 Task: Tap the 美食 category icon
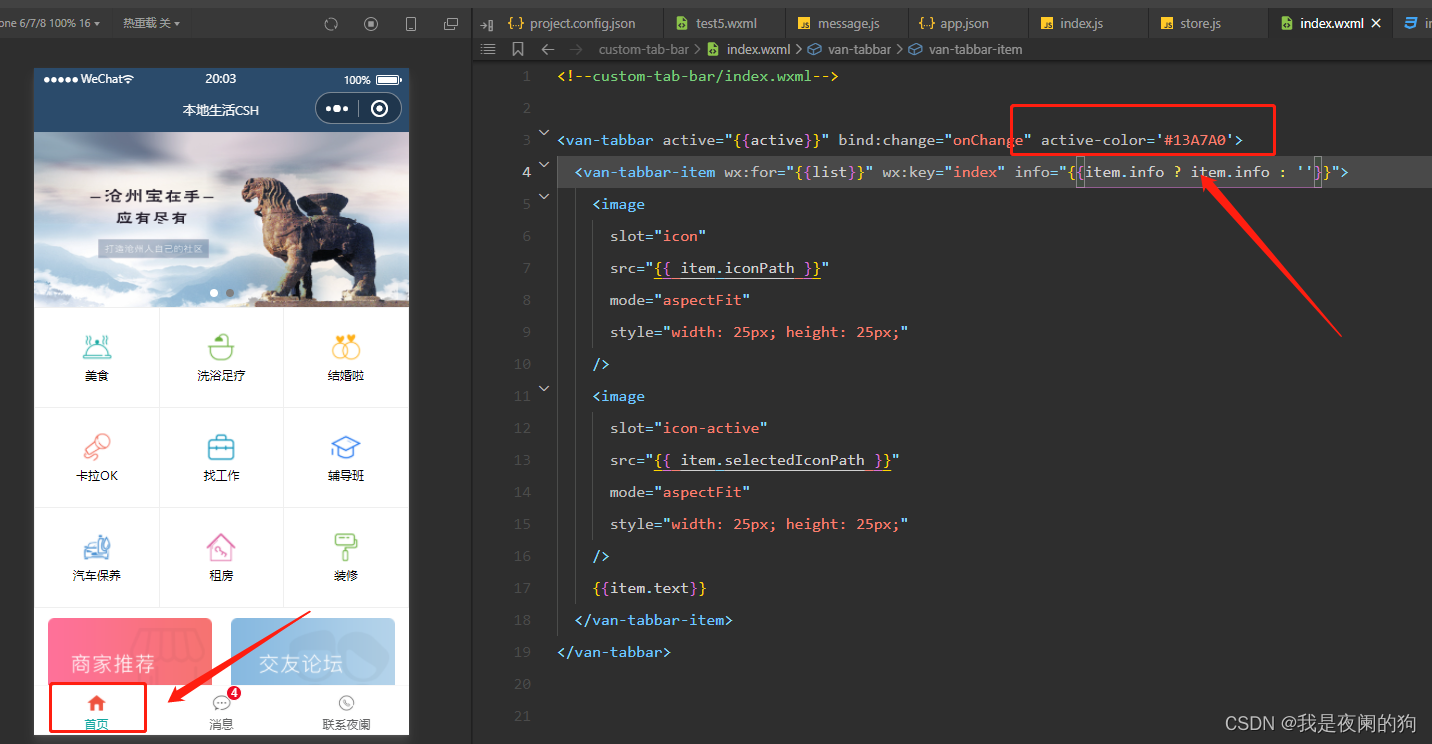click(97, 347)
